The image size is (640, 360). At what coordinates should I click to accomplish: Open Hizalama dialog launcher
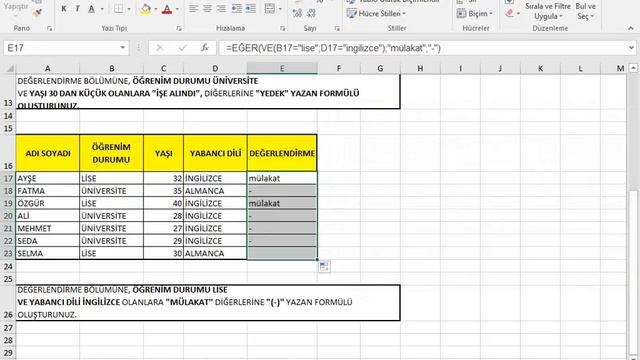pos(282,28)
